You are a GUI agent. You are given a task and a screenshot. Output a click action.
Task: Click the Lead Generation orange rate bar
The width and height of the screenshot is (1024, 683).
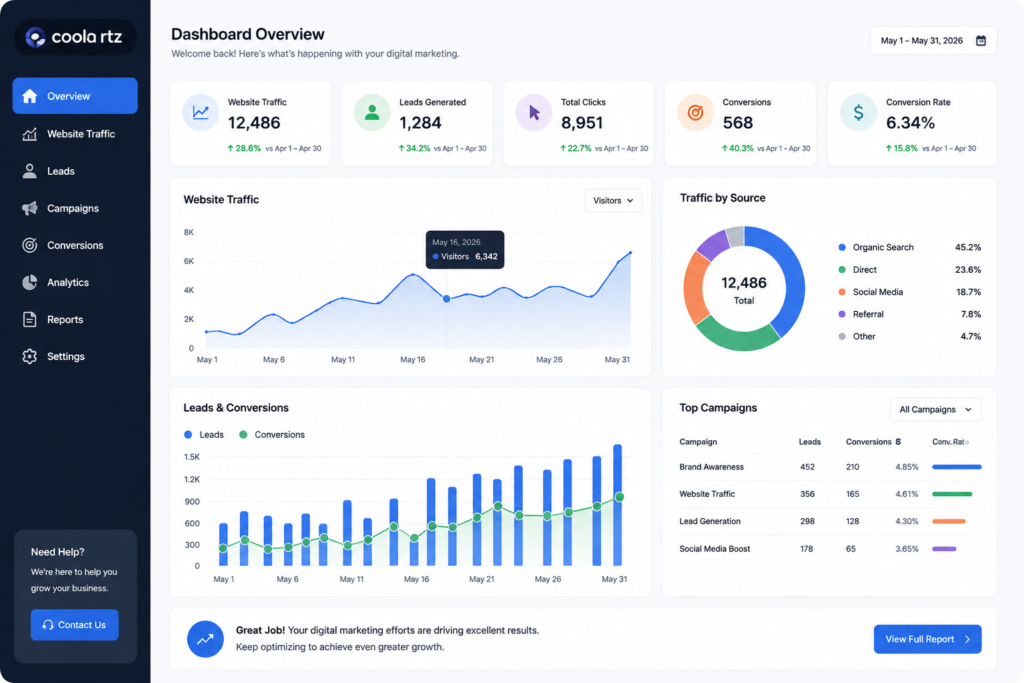pyautogui.click(x=949, y=521)
